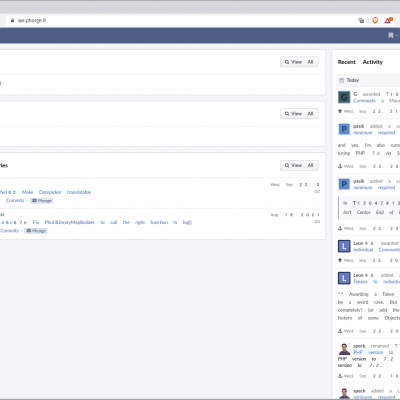Screen dimensions: 400x400
Task: Click the tab-sharing icon beside the Brave shield
Action: pyautogui.click(x=361, y=20)
